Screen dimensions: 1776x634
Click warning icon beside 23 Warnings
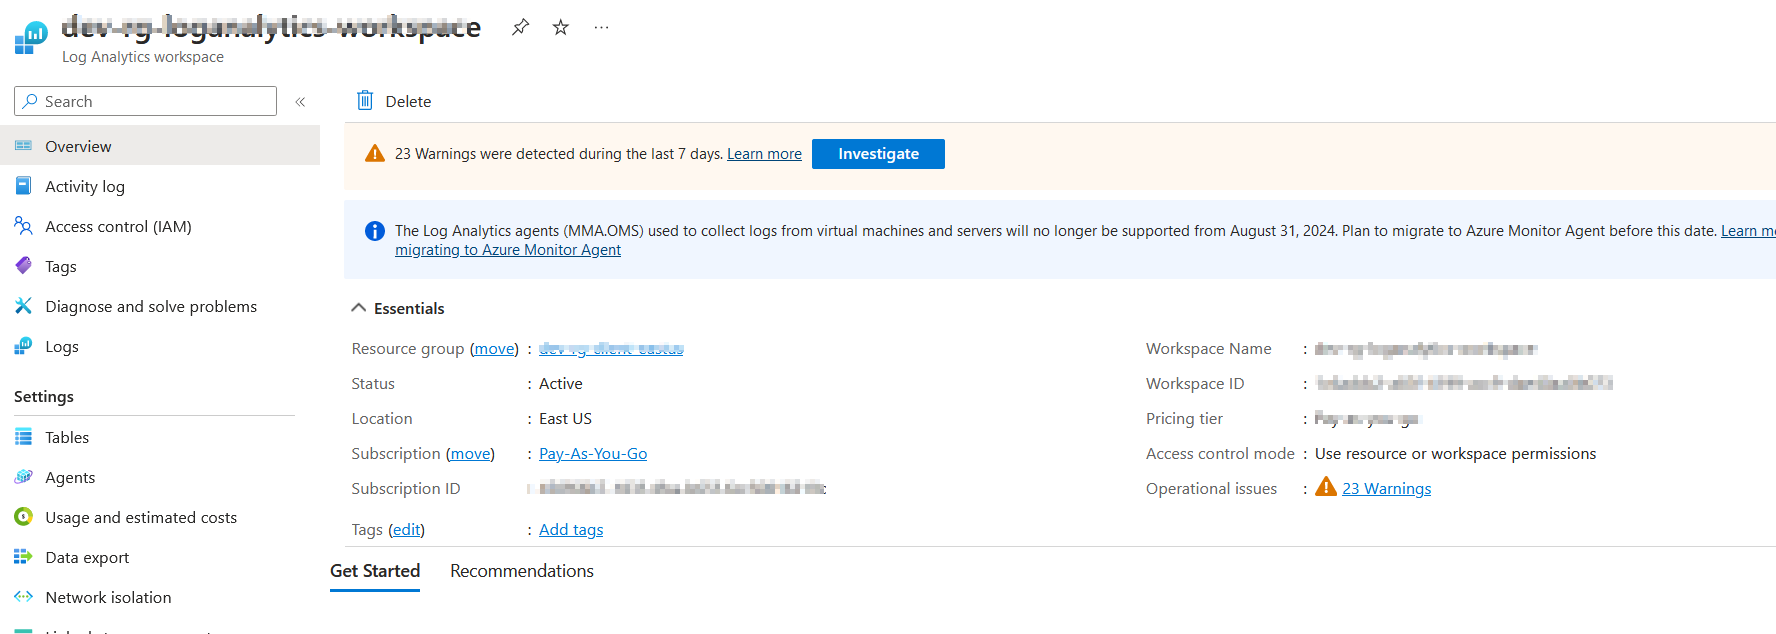click(x=1326, y=487)
